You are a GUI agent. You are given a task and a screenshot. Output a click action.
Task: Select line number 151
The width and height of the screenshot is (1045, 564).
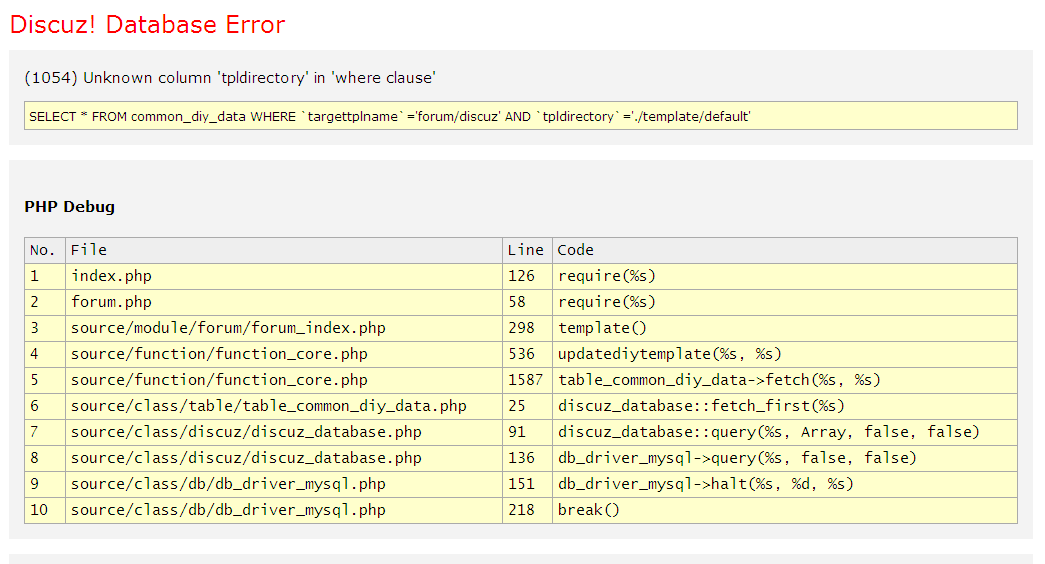click(527, 484)
